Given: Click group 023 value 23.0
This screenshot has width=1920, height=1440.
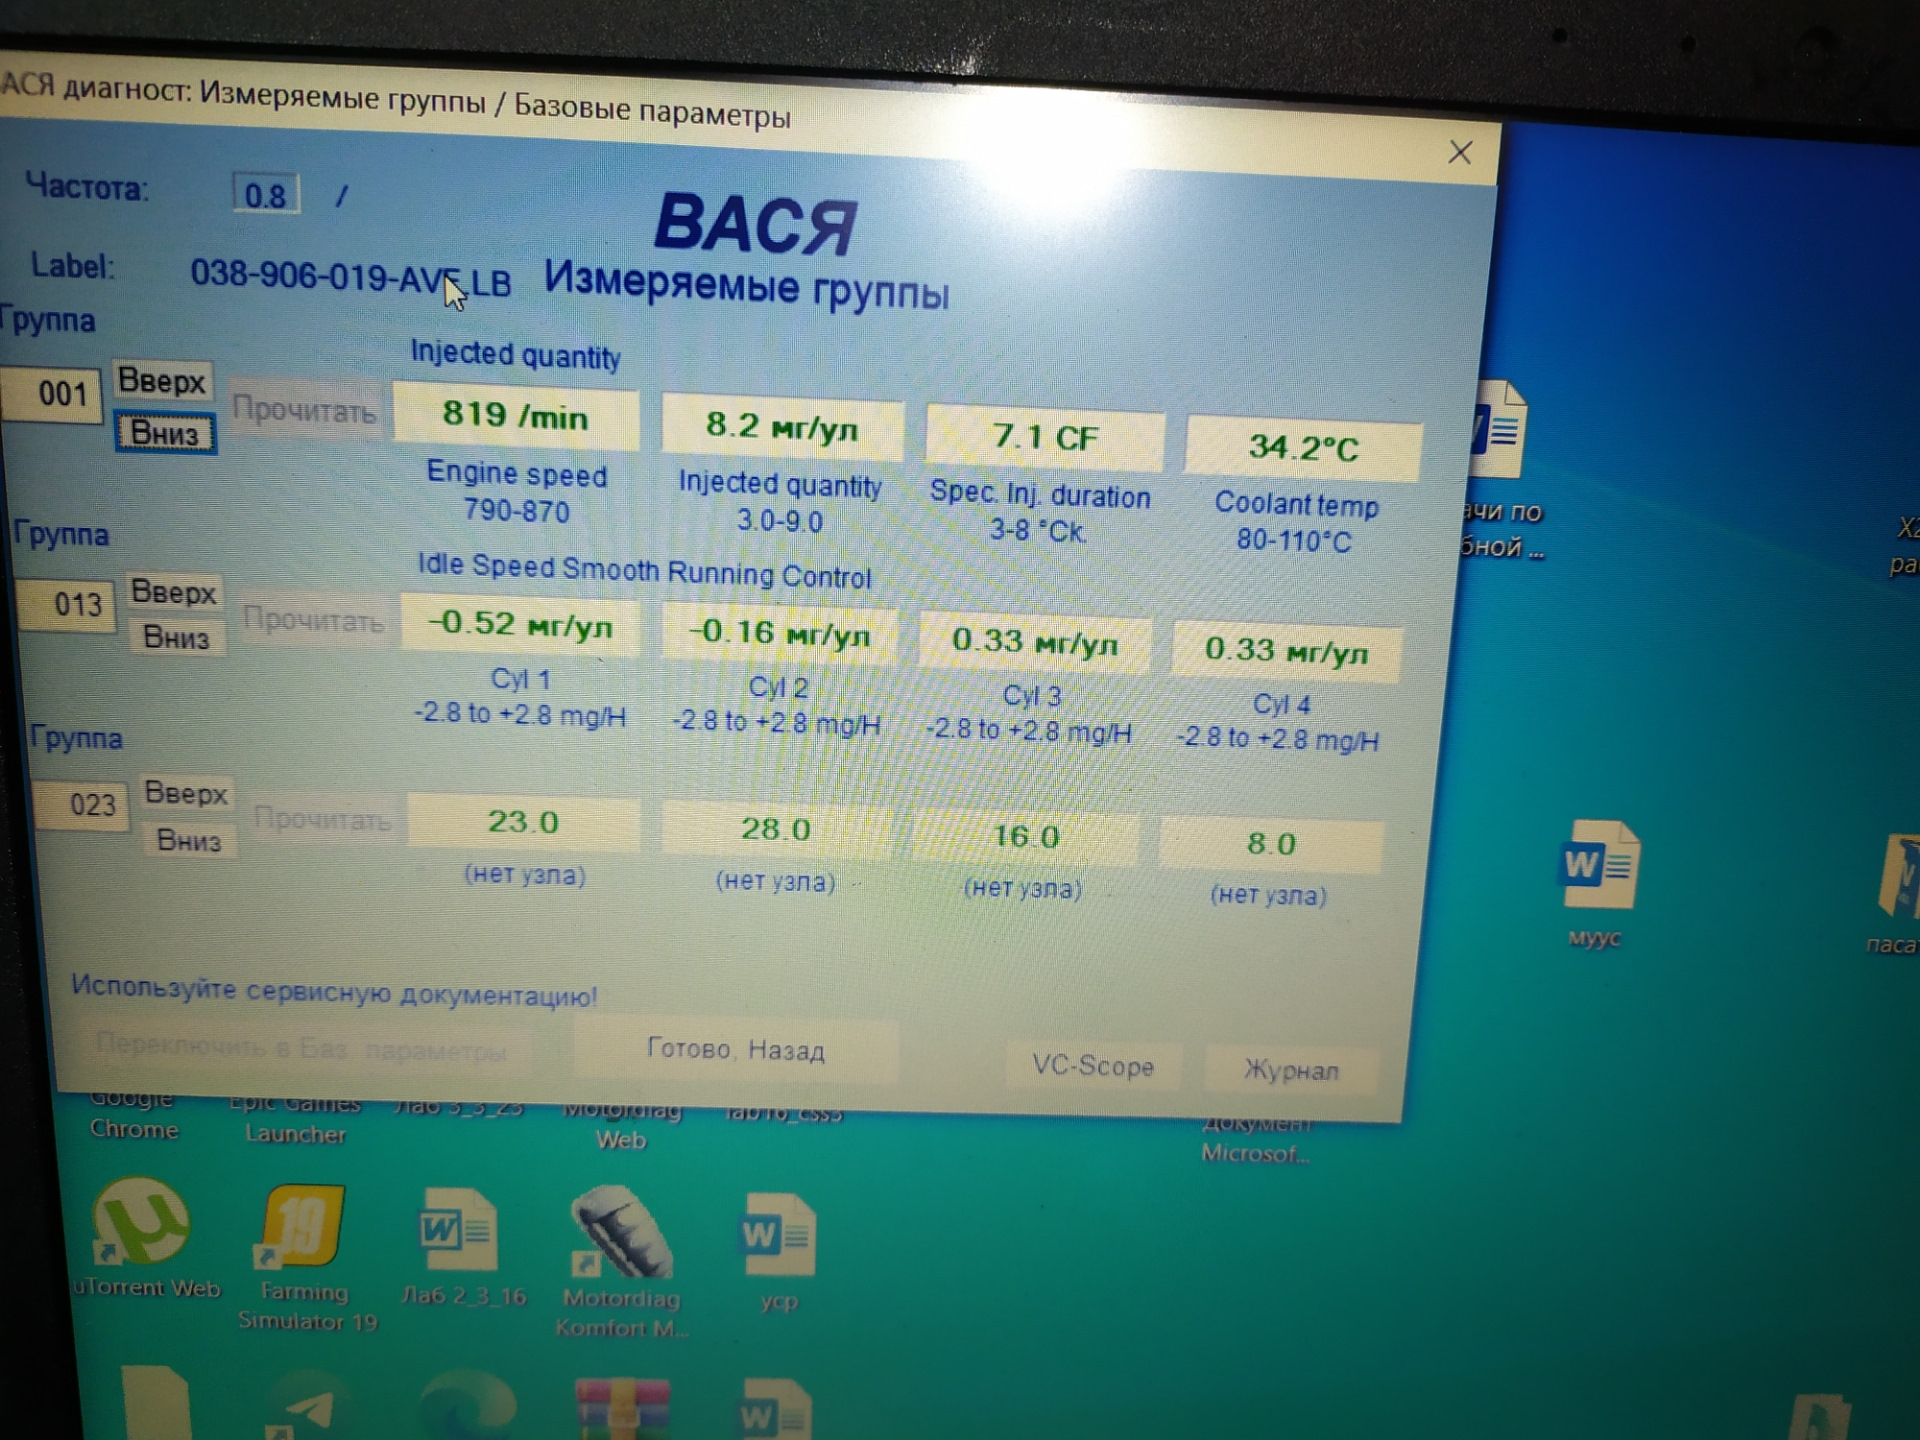Looking at the screenshot, I should 523,822.
